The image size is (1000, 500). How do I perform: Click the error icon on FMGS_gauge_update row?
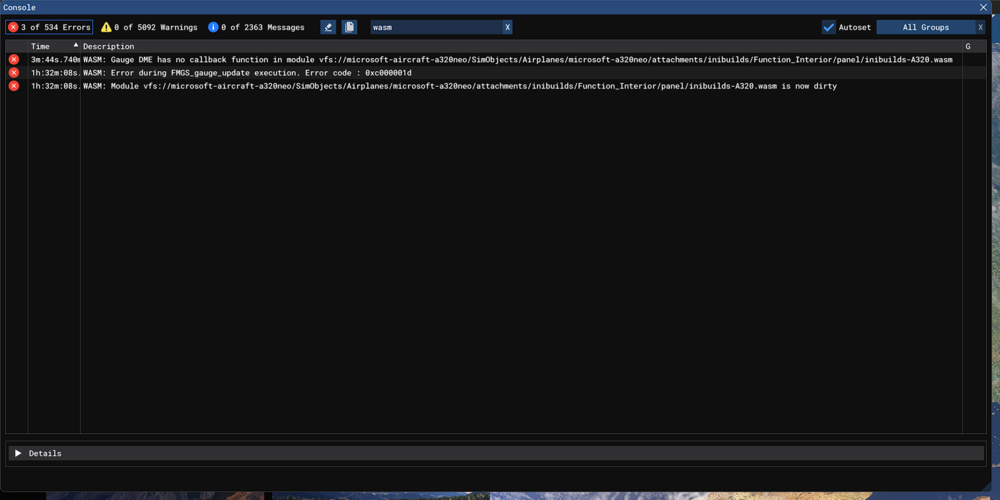13,73
